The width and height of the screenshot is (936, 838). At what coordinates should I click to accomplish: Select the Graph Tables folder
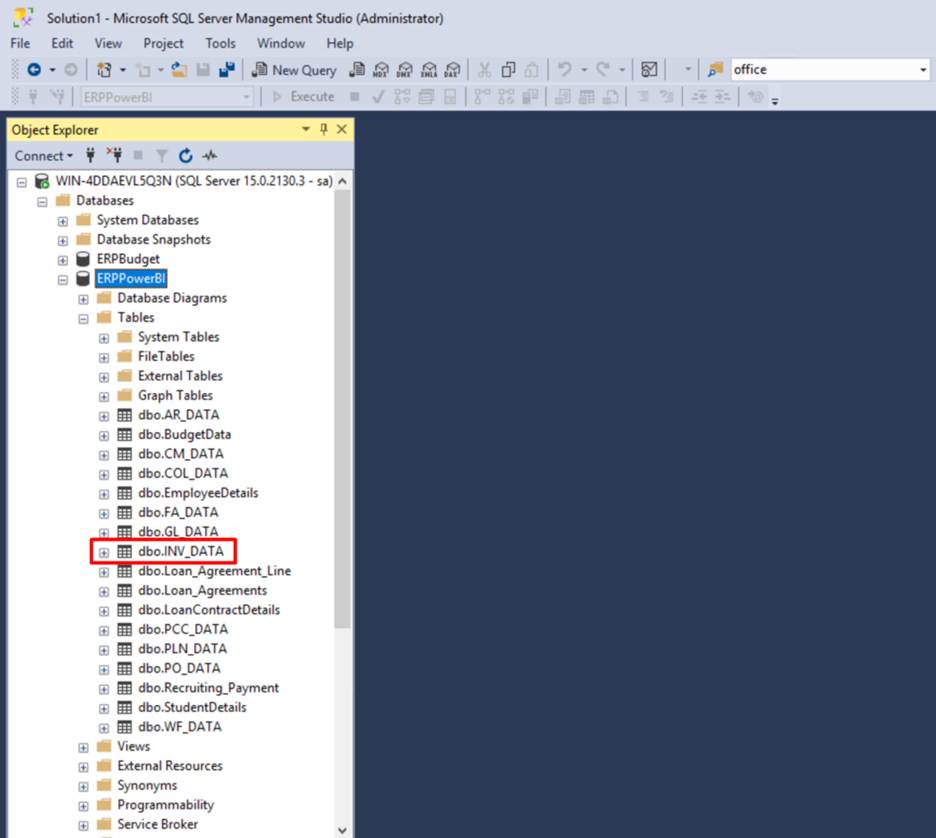click(x=176, y=395)
